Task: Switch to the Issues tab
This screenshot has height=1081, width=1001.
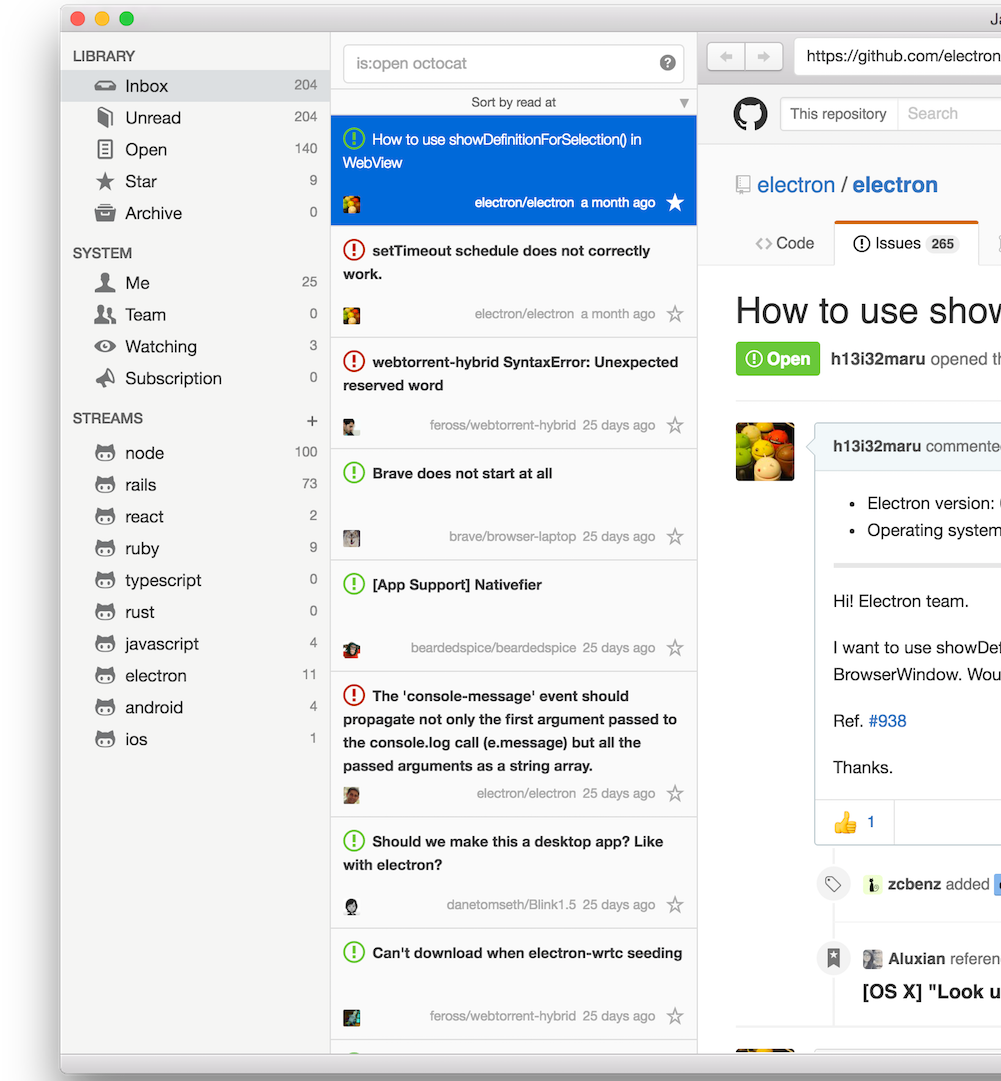Action: coord(906,243)
